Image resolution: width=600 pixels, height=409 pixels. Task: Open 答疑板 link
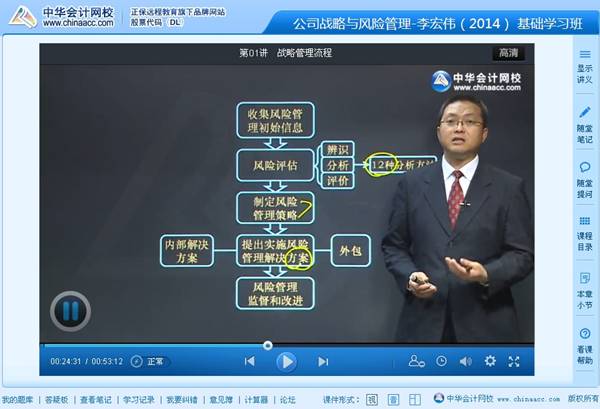click(x=57, y=400)
